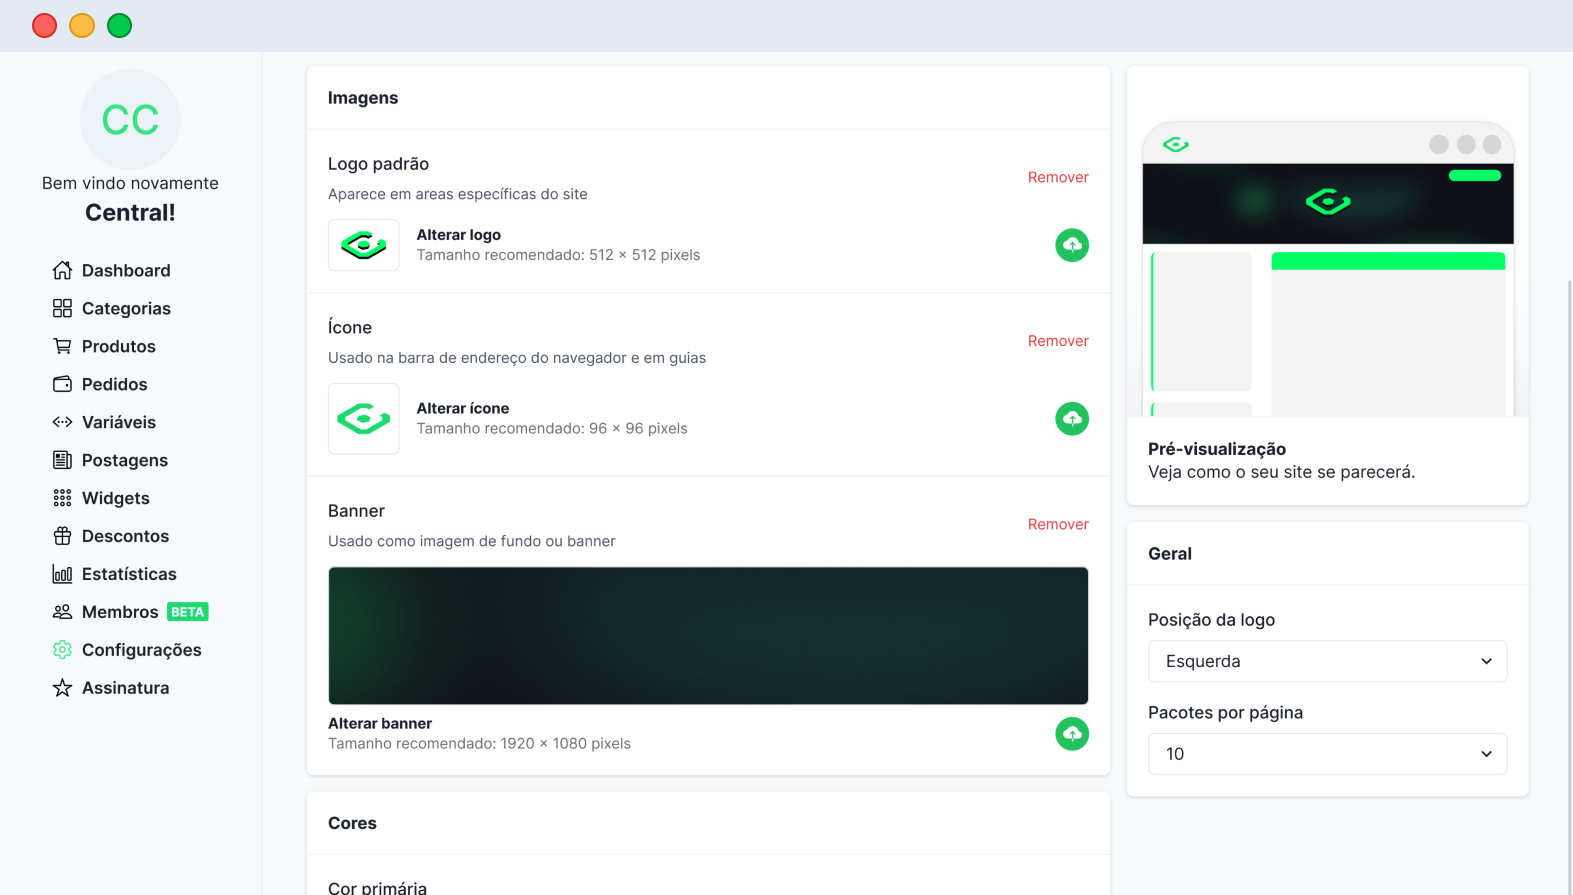Click the Widgets dots icon
The height and width of the screenshot is (895, 1573).
click(62, 498)
